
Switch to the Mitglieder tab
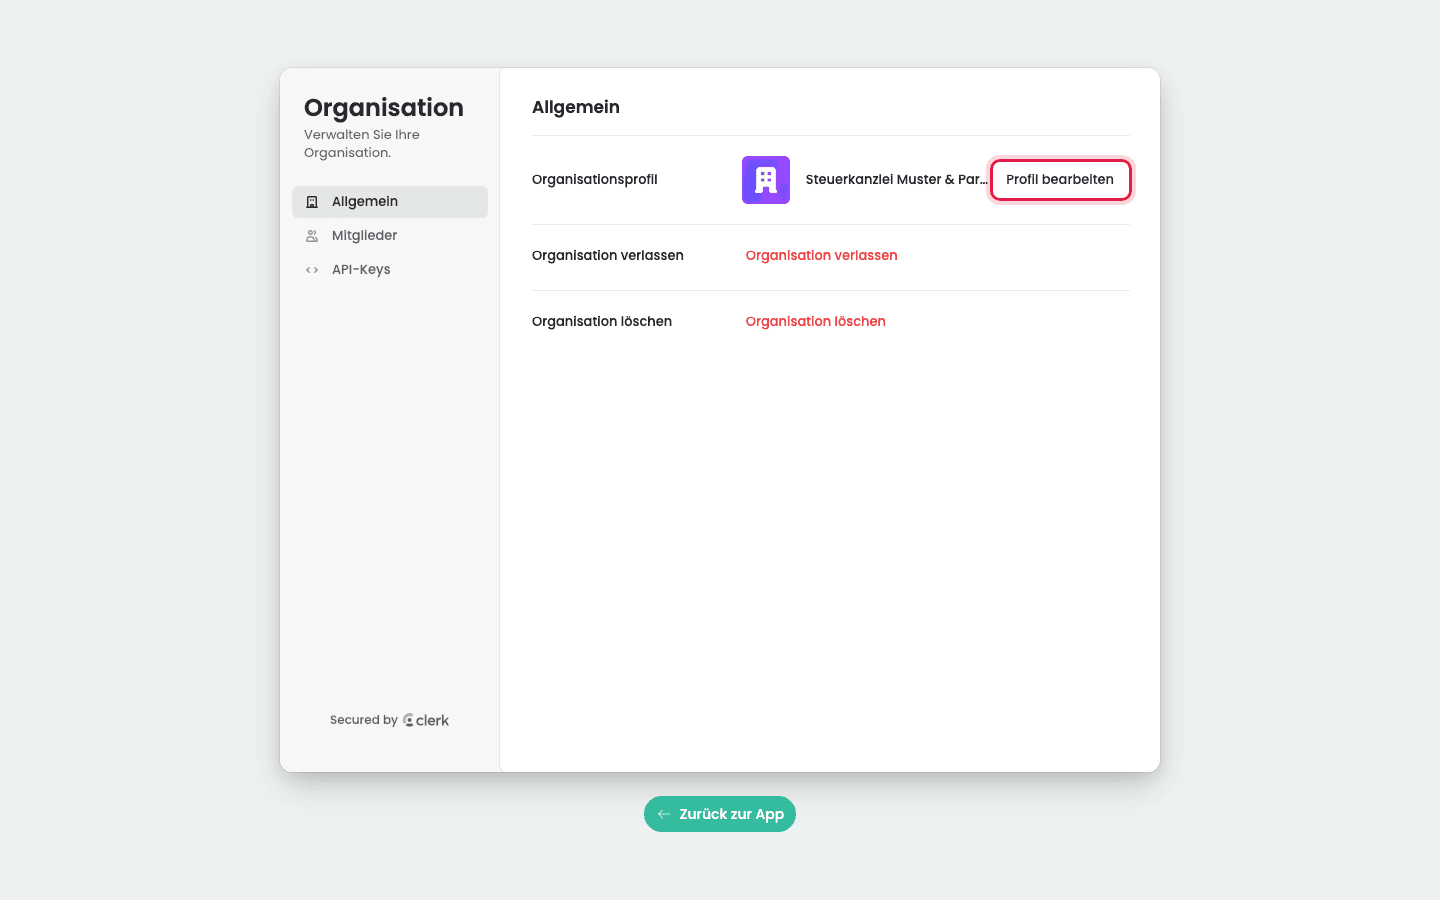pyautogui.click(x=390, y=236)
